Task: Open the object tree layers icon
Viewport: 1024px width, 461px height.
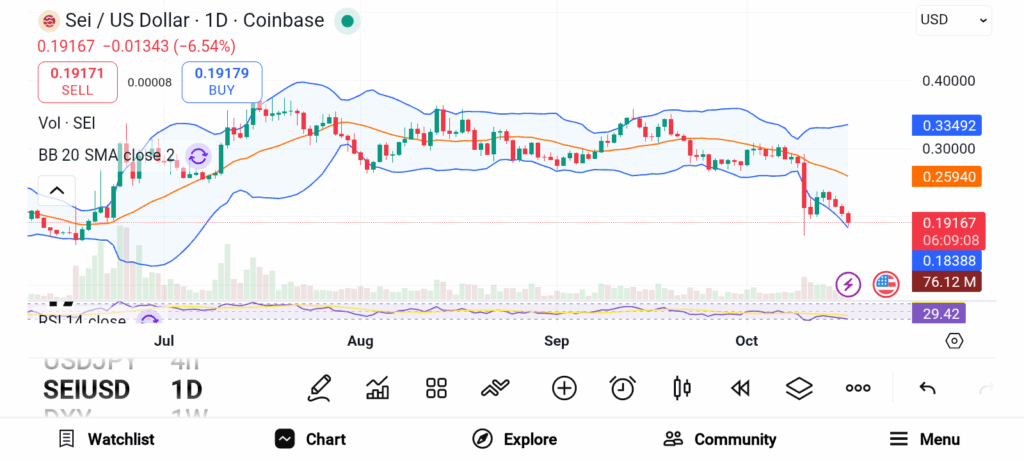Action: click(x=799, y=388)
